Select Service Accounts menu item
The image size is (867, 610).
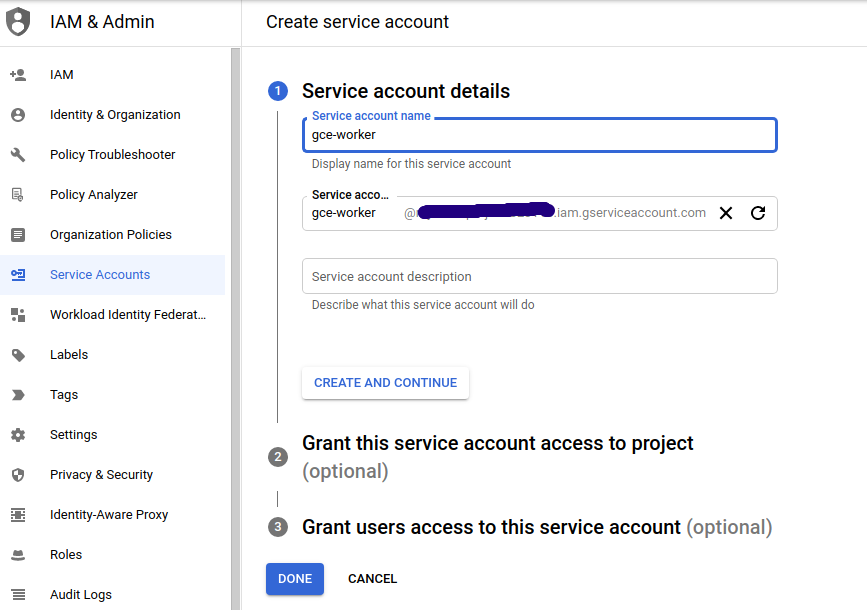coord(112,275)
